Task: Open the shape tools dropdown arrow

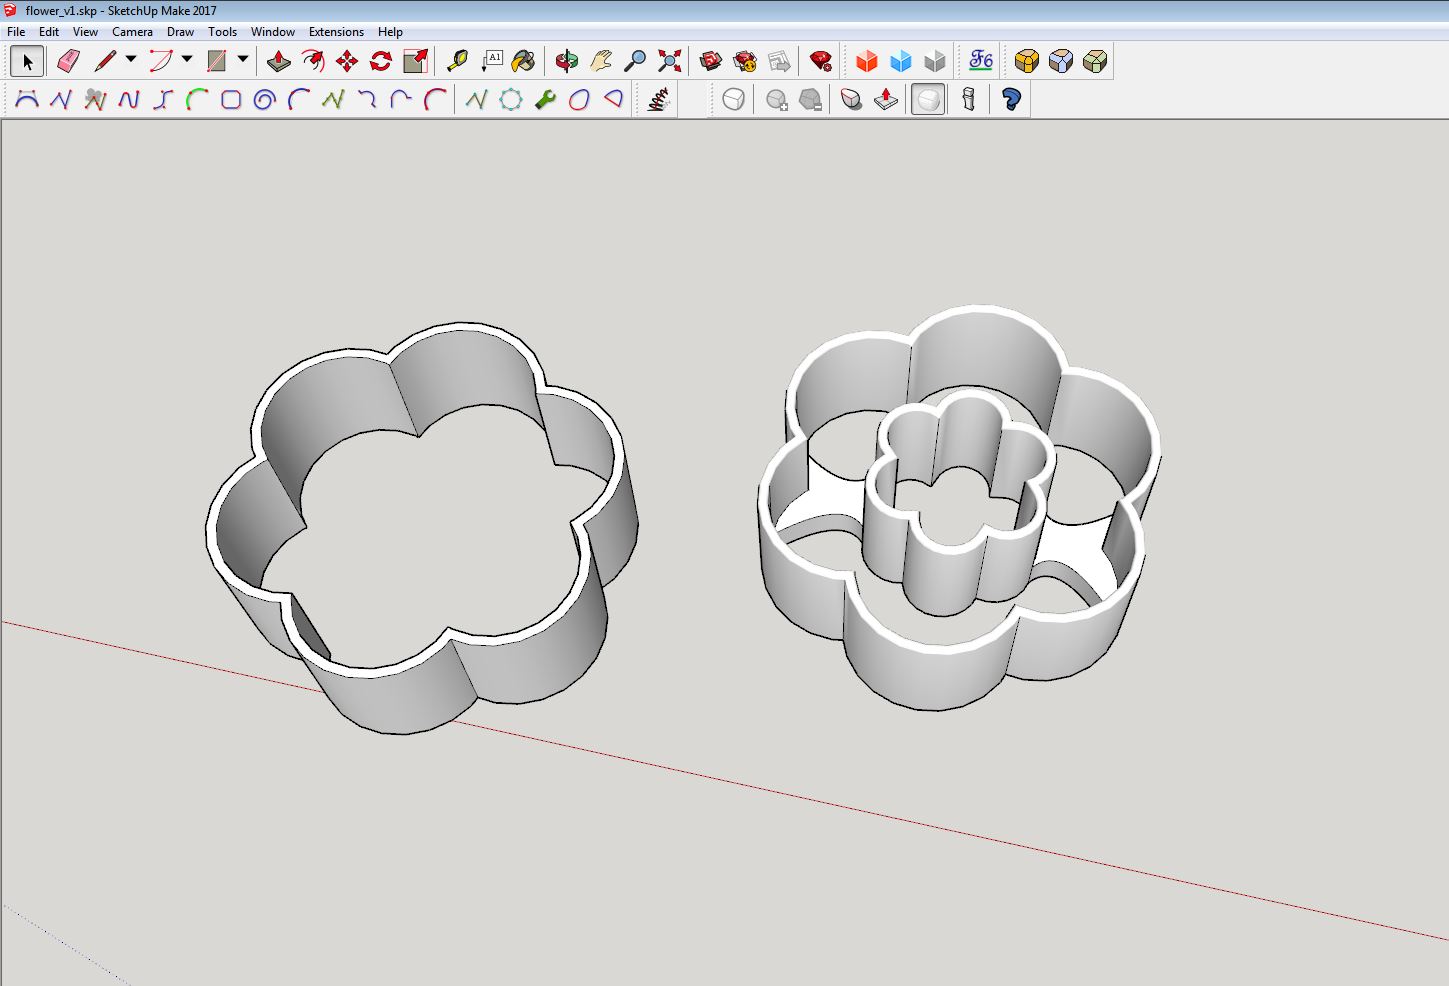Action: coord(243,60)
